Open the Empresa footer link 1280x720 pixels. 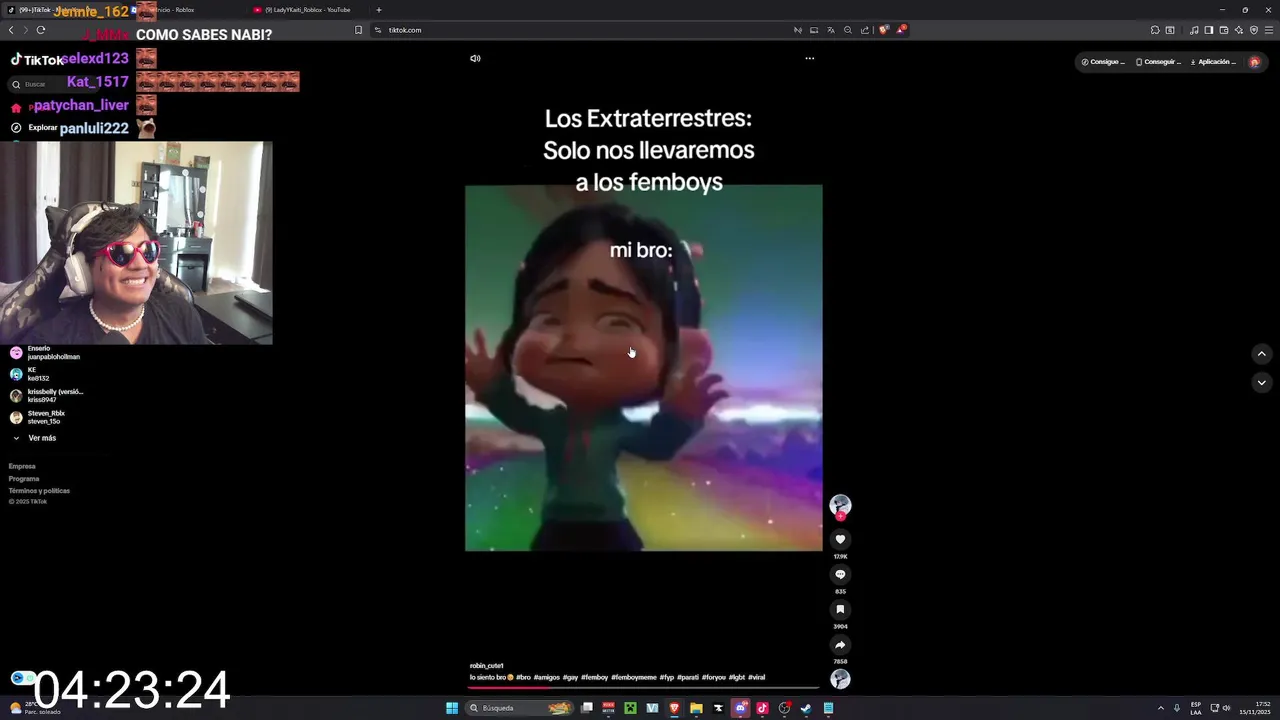pyautogui.click(x=22, y=466)
